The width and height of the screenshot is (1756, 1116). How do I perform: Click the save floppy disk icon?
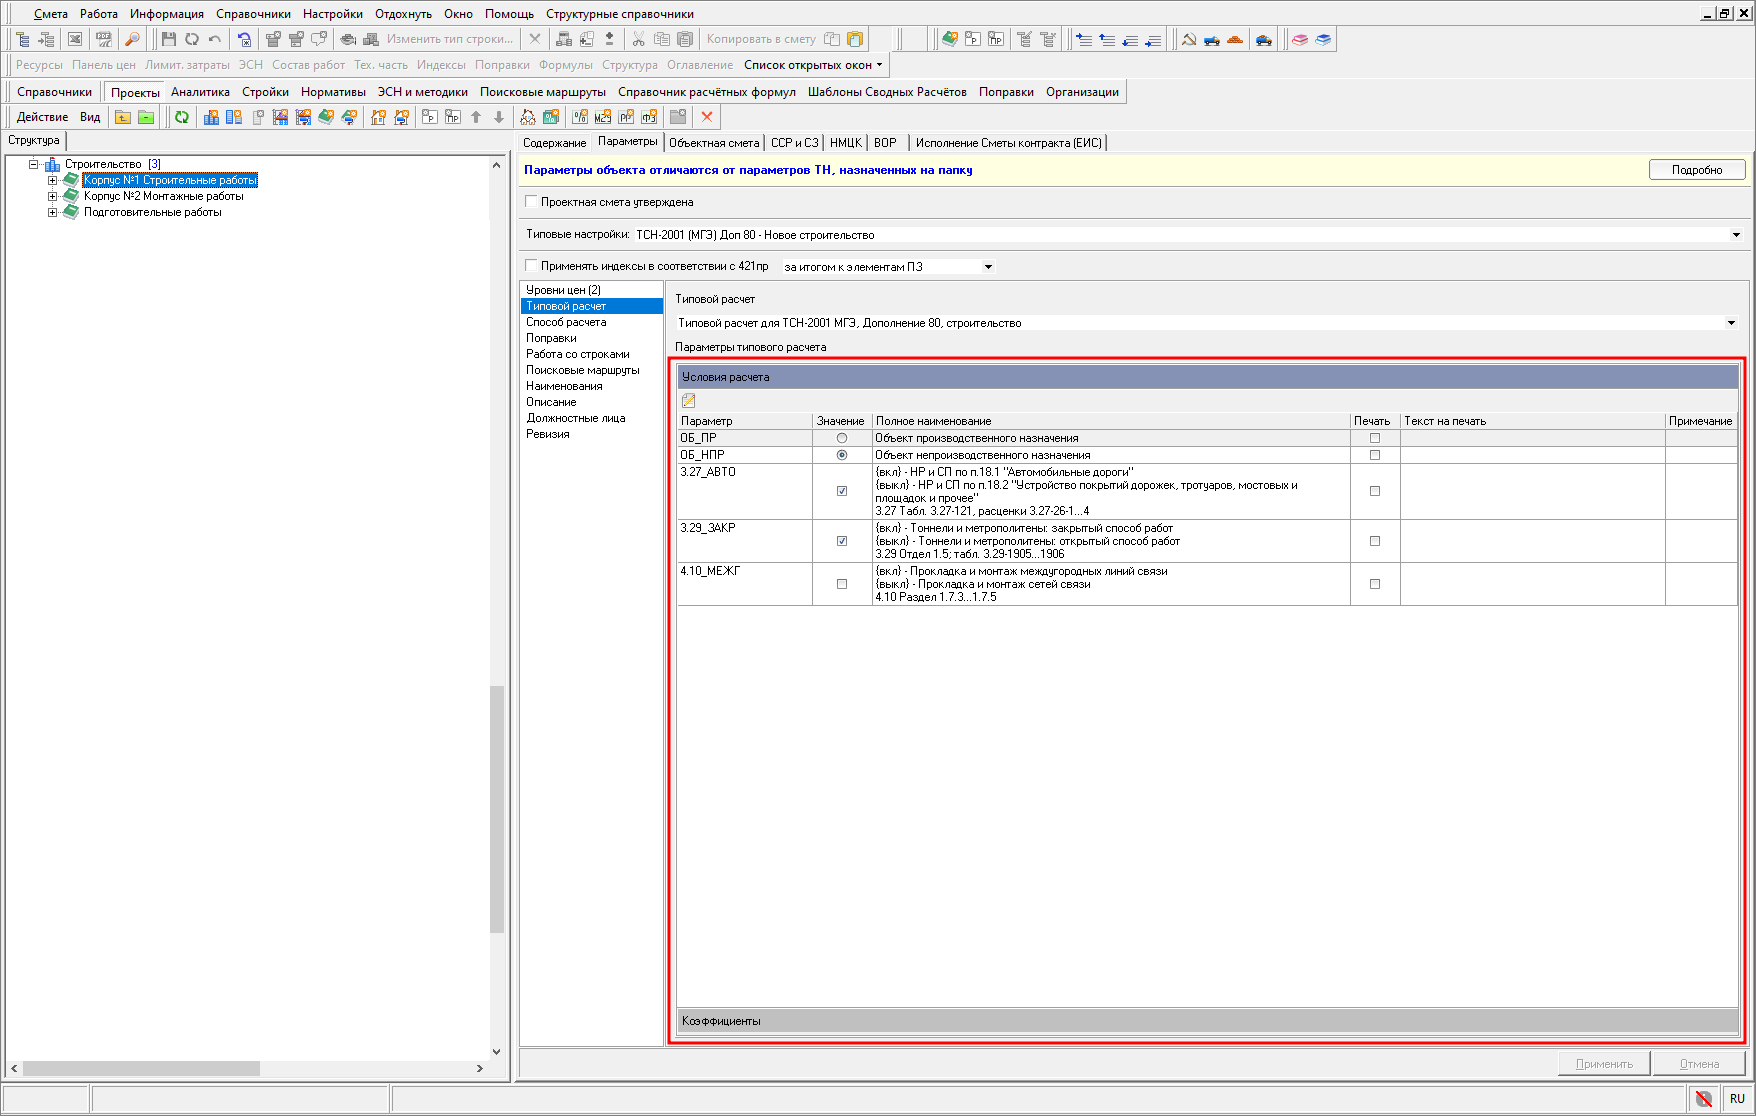[x=168, y=39]
